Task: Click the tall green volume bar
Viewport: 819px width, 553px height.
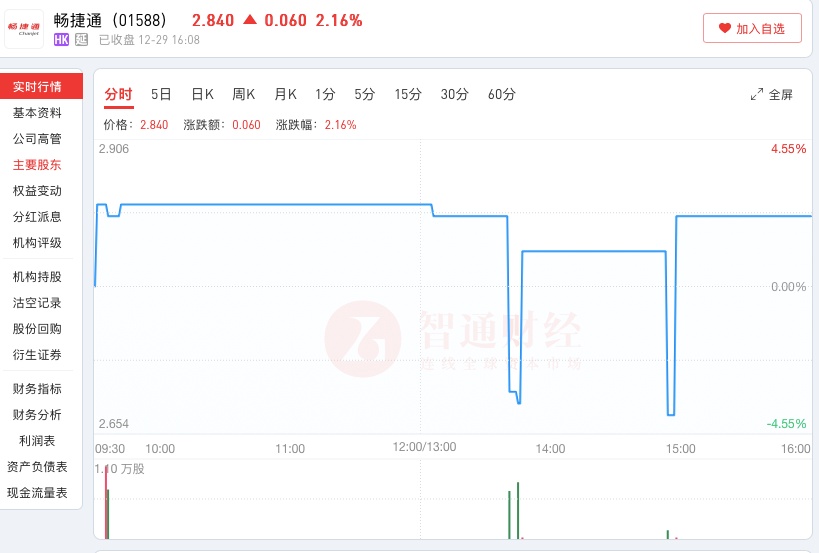Action: 518,510
